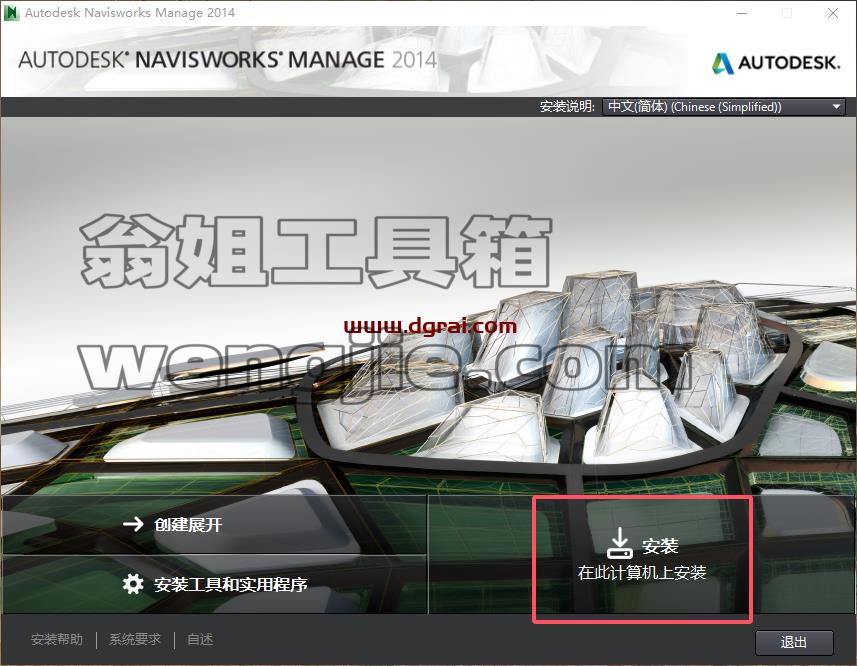Click the Autodesk logo at top right
This screenshot has width=857, height=666.
tap(776, 63)
